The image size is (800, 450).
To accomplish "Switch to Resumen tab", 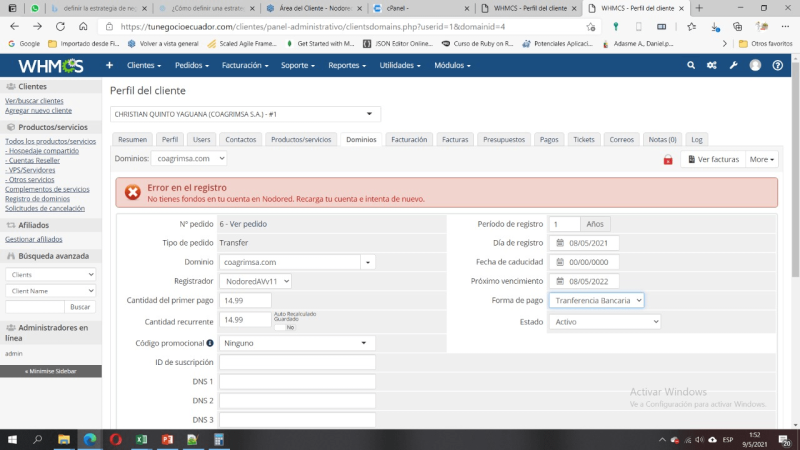I will tap(132, 139).
